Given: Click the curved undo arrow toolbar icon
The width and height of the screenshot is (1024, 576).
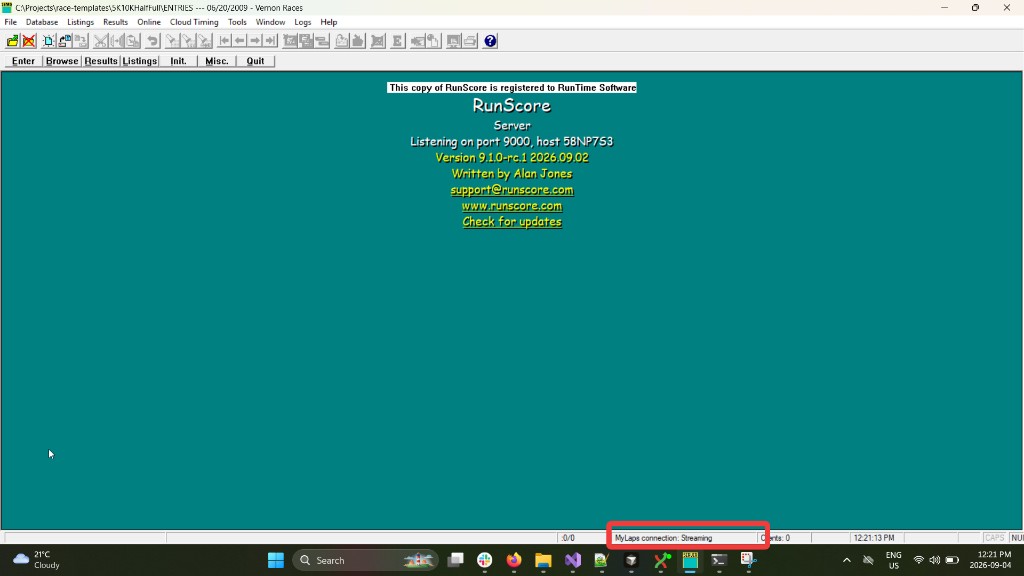Looking at the screenshot, I should tap(153, 41).
